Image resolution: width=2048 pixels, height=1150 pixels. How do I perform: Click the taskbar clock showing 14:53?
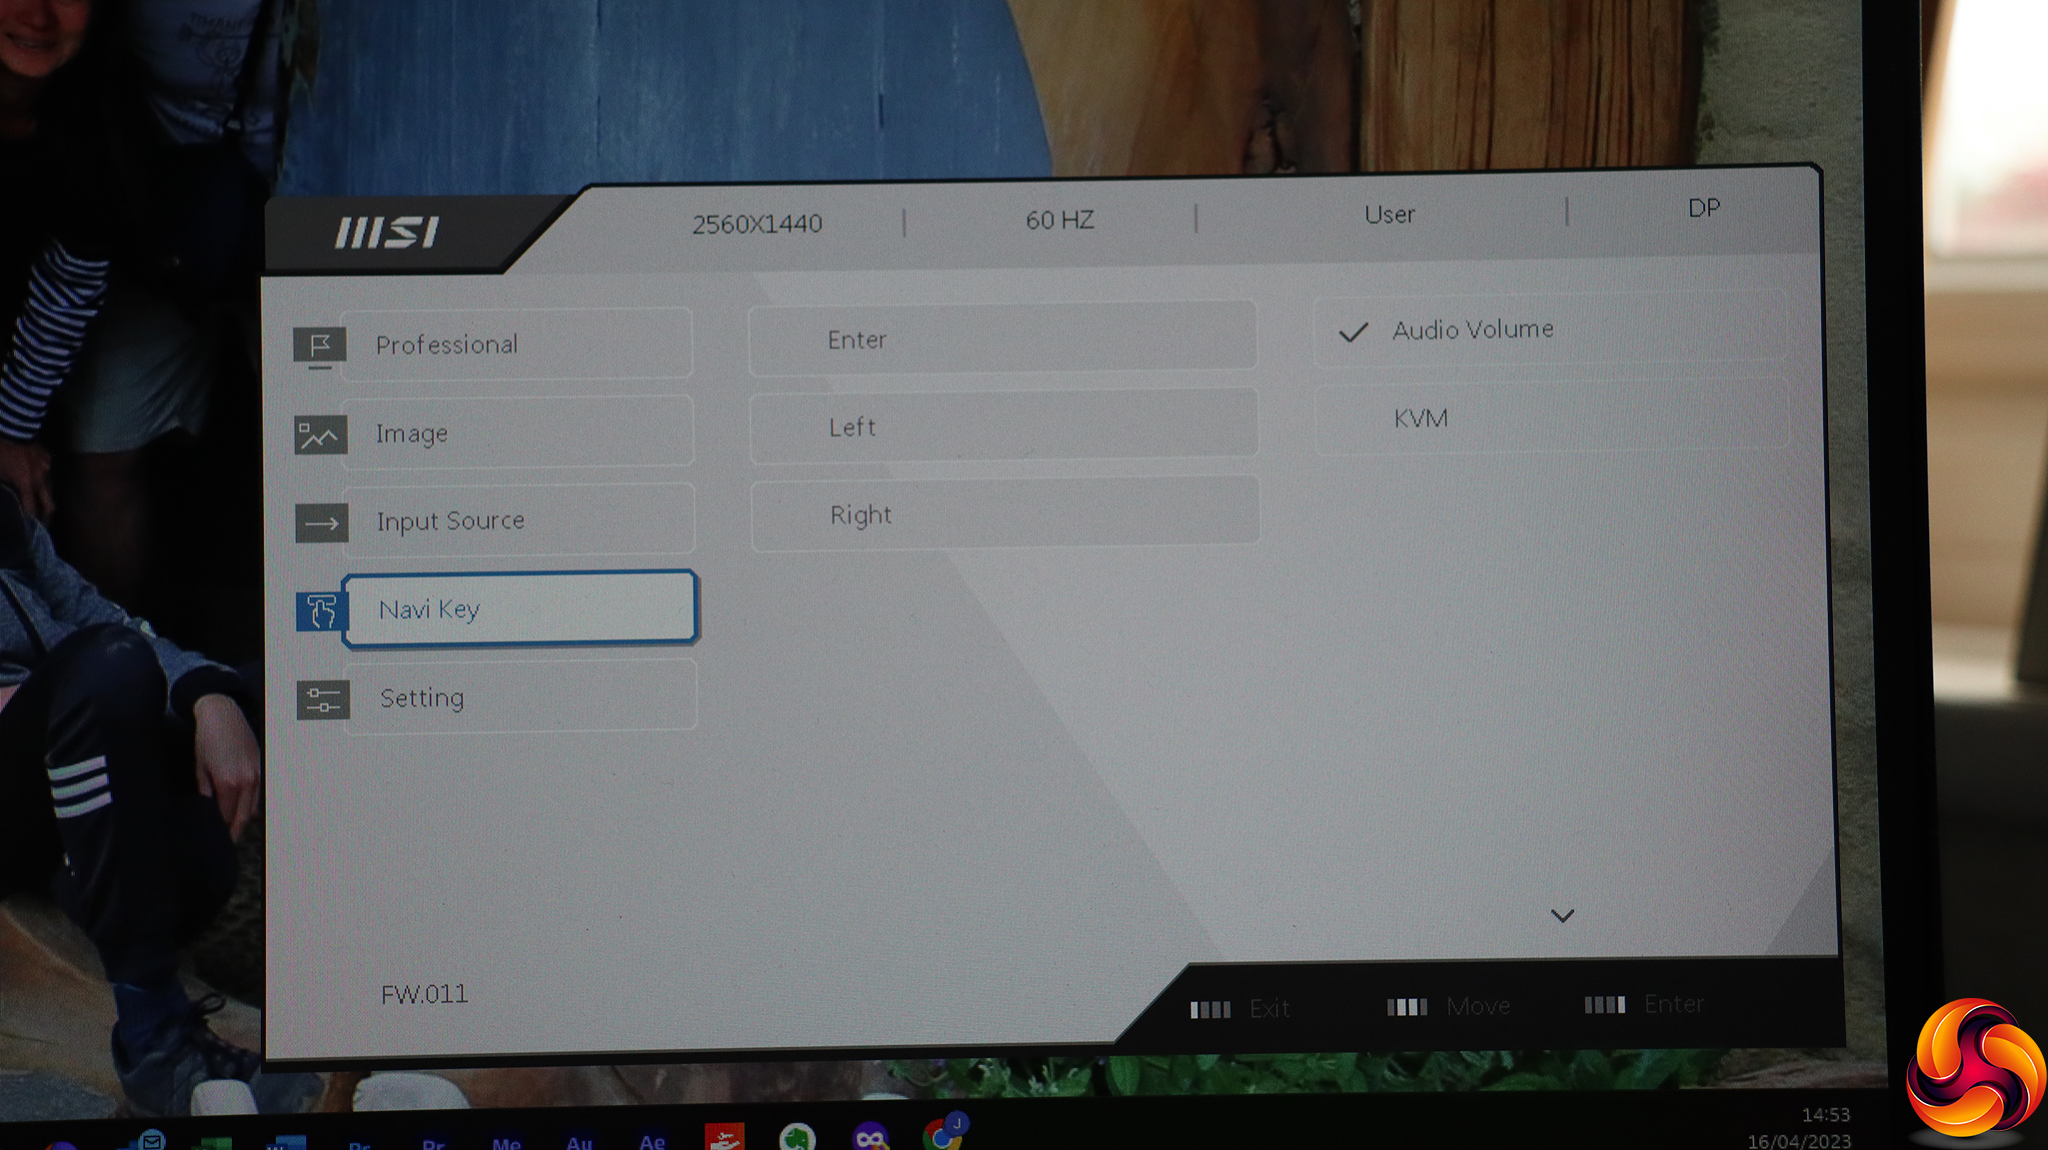click(x=1825, y=1114)
